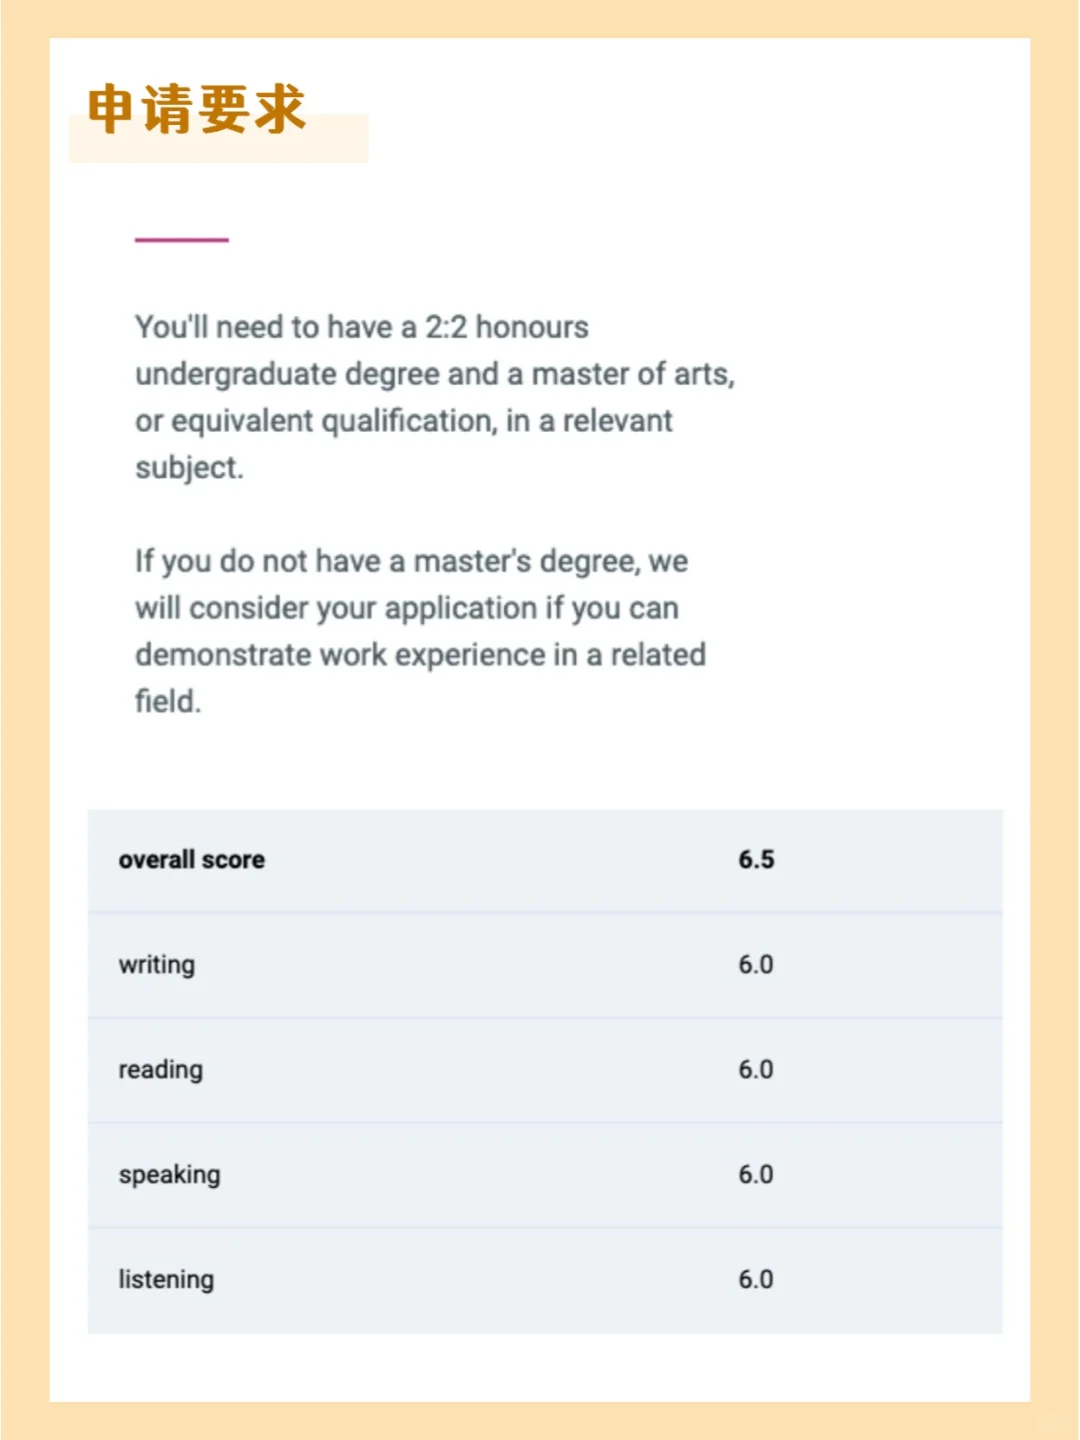This screenshot has width=1080, height=1440.
Task: Click the word 'field.' ending second paragraph
Action: [x=168, y=701]
